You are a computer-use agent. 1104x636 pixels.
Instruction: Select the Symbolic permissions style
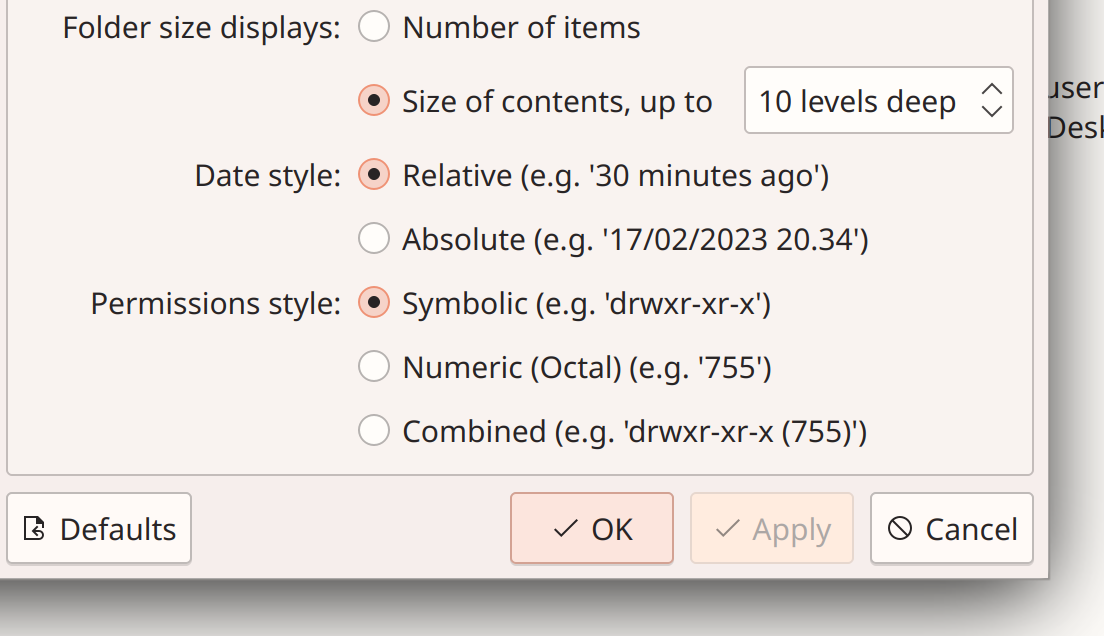tap(373, 302)
